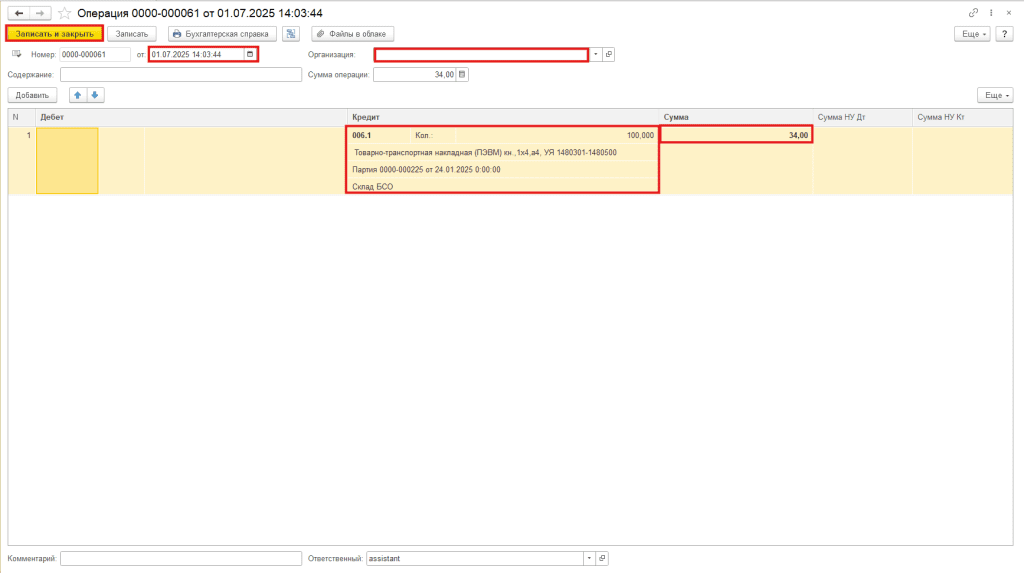Open the calendar picker beside the date

pos(250,54)
